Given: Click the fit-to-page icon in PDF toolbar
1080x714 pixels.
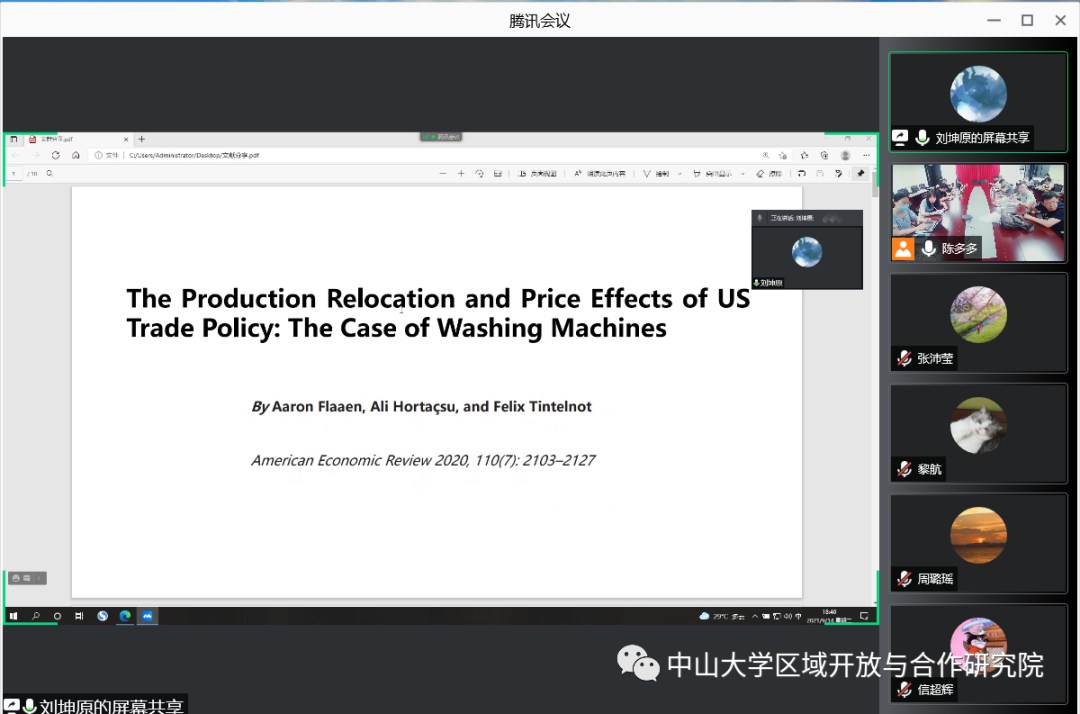Looking at the screenshot, I should click(498, 174).
